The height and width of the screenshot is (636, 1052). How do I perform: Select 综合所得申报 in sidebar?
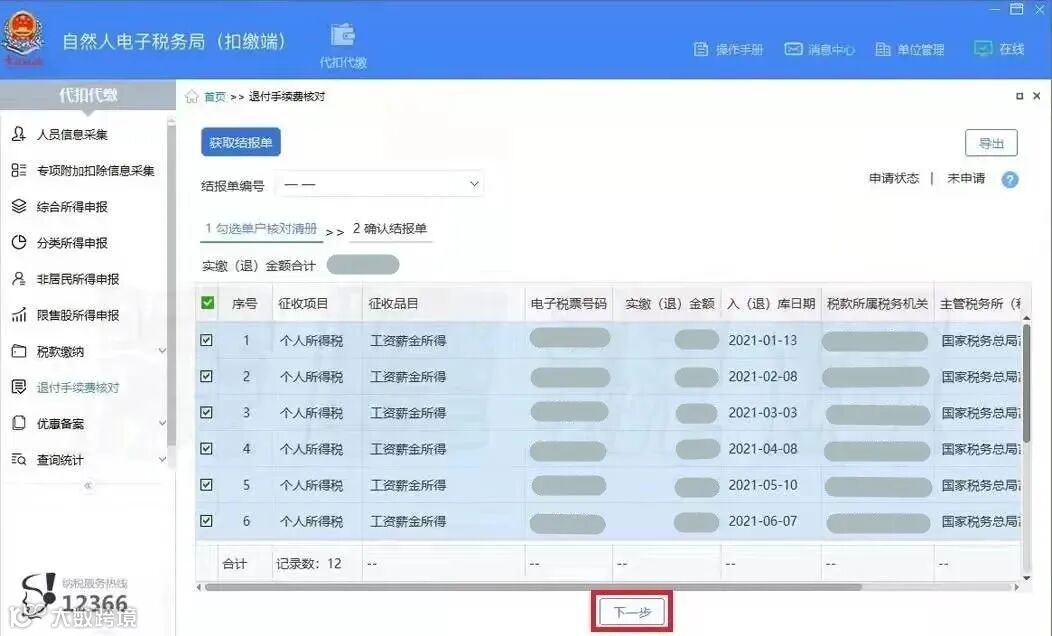coord(72,207)
